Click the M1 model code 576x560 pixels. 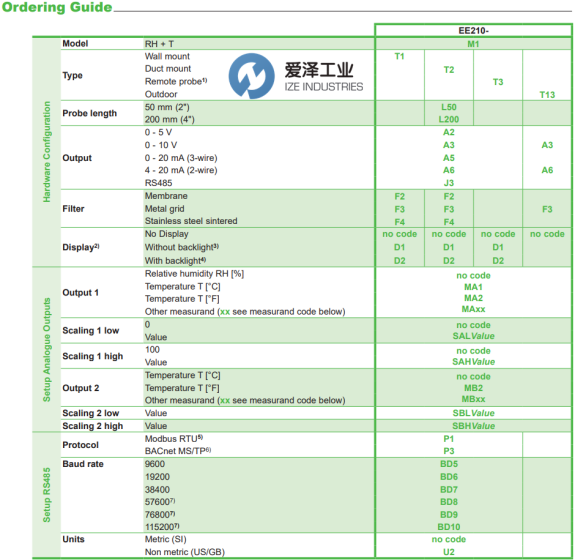point(473,44)
